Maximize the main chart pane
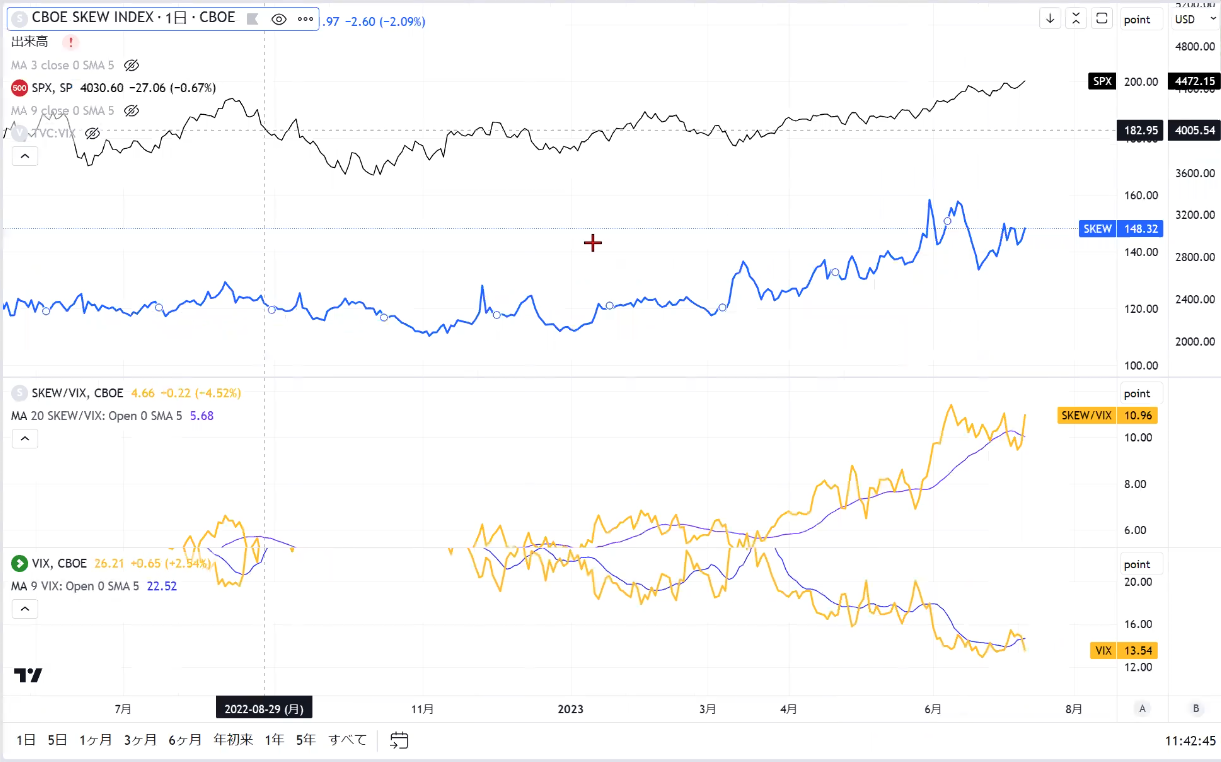The height and width of the screenshot is (762, 1221). 1102,18
